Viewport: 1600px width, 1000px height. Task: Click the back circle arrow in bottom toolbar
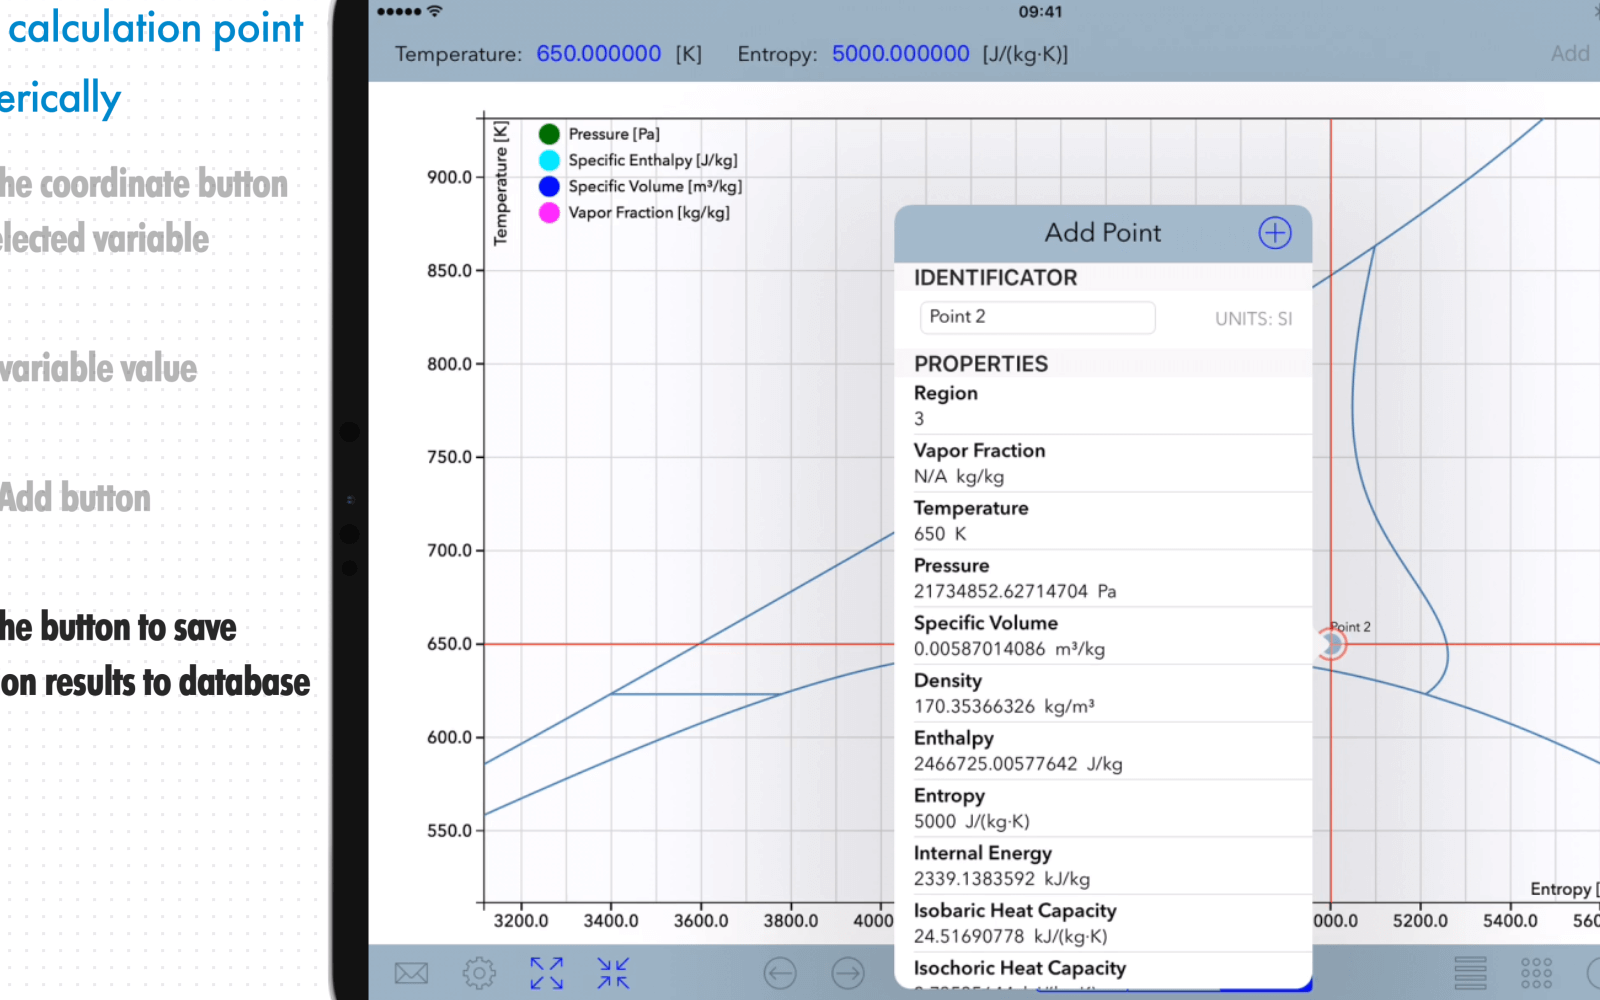coord(780,972)
